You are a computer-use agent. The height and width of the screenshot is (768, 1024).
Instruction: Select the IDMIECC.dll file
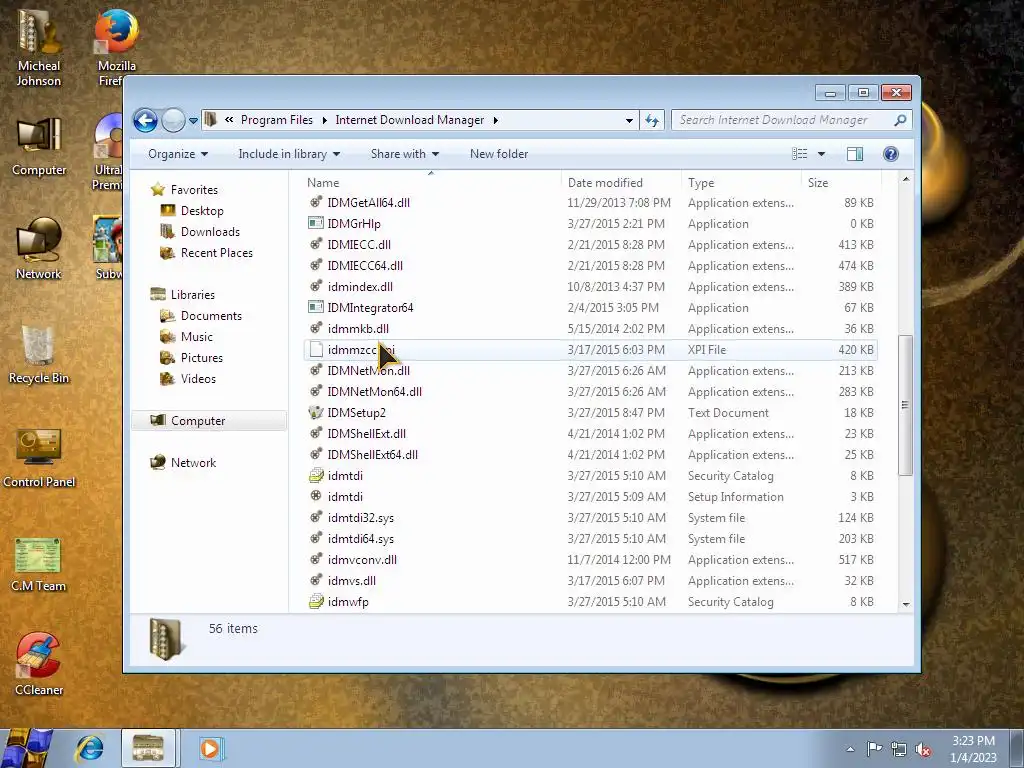pos(359,245)
